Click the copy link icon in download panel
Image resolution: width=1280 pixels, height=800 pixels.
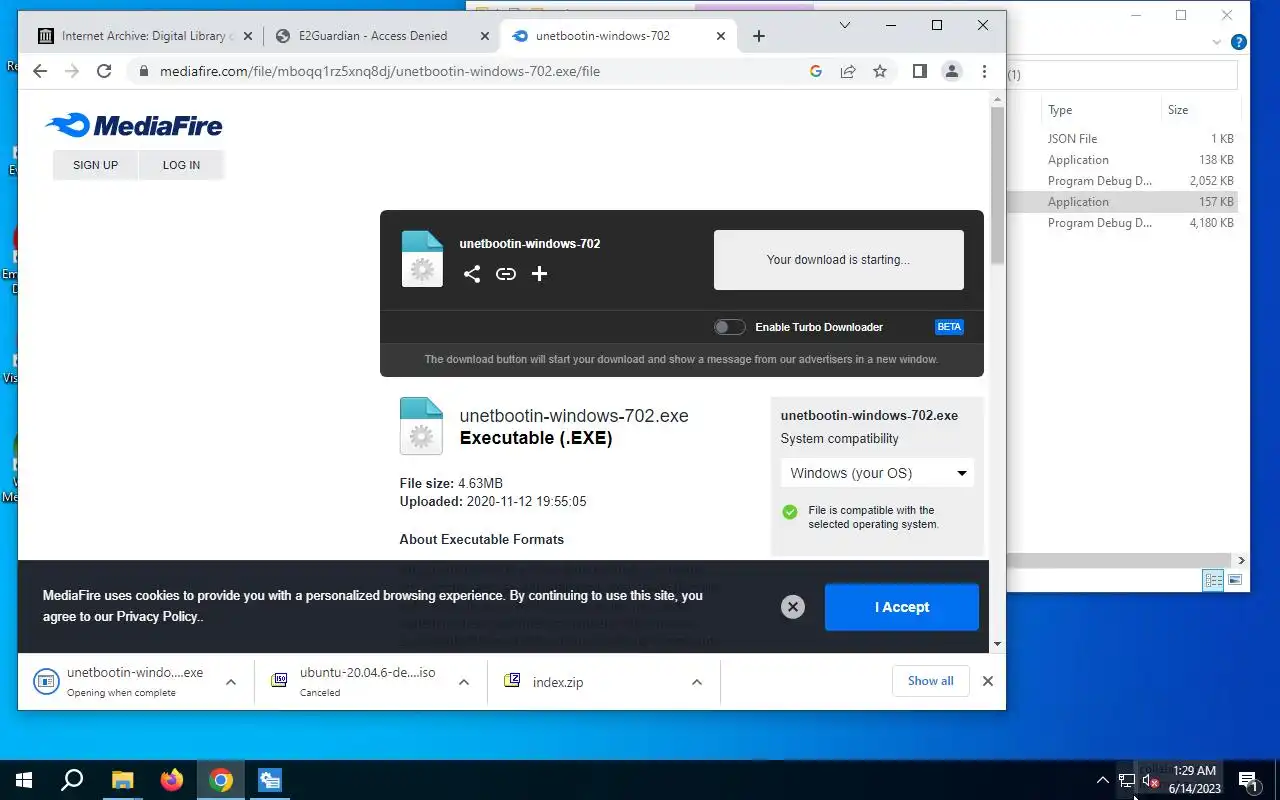coord(506,274)
